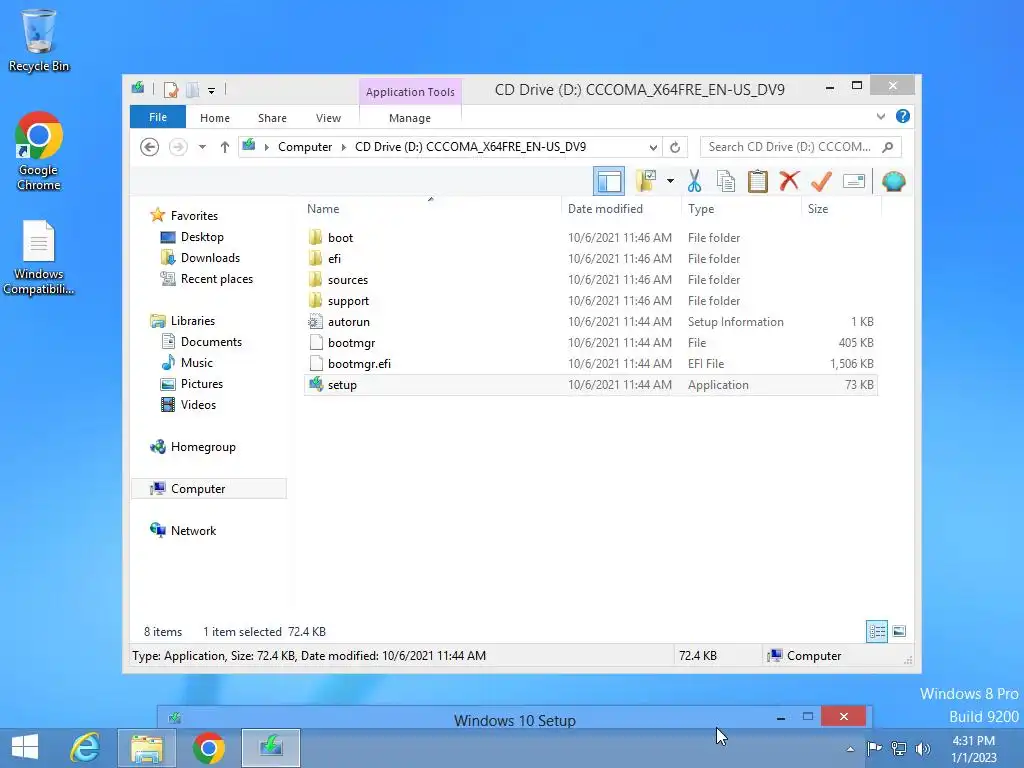This screenshot has width=1024, height=768.
Task: Click the Refresh button
Action: pyautogui.click(x=675, y=148)
